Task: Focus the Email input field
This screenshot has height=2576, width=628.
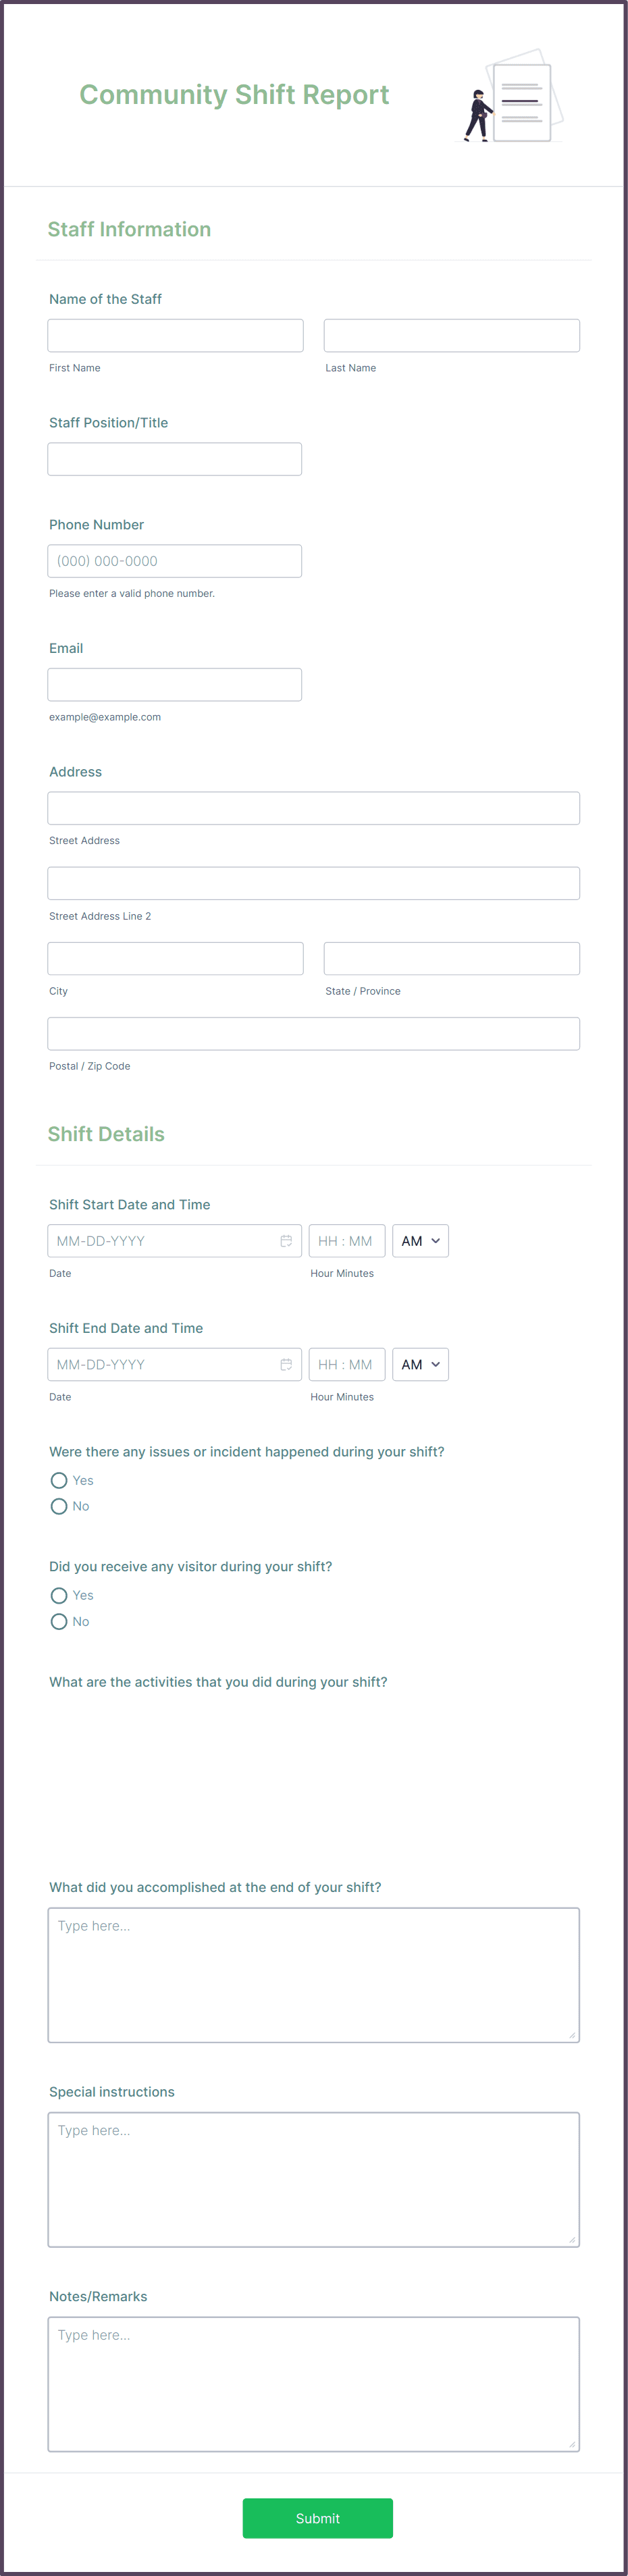Action: point(175,684)
